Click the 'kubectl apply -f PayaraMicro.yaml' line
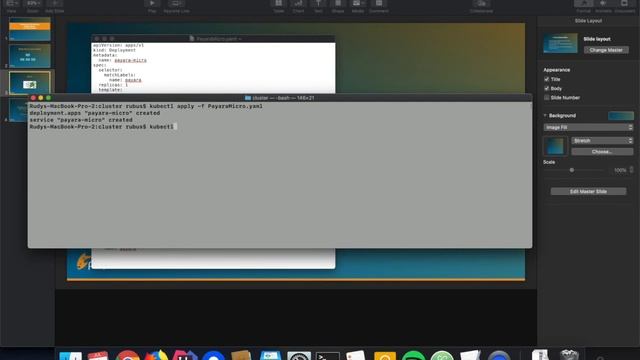640x360 pixels. (146, 106)
